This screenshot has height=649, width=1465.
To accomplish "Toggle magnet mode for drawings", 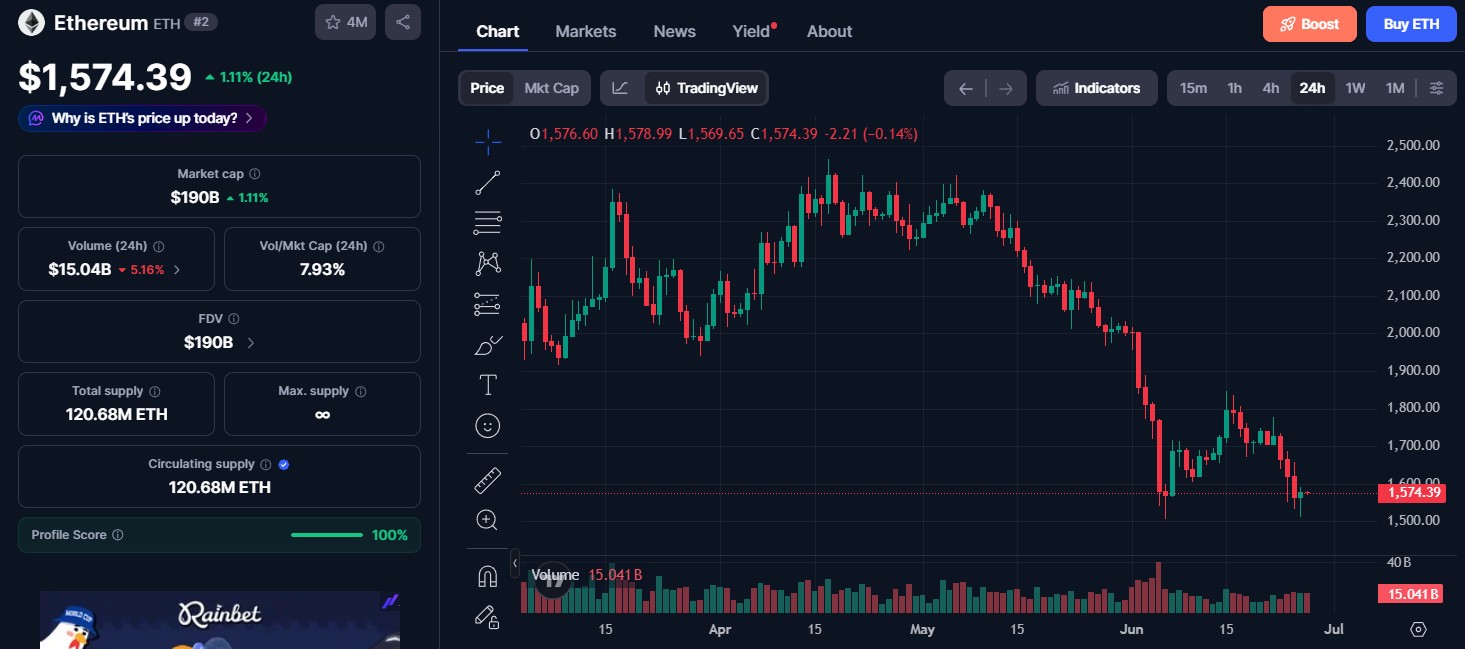I will [x=488, y=576].
